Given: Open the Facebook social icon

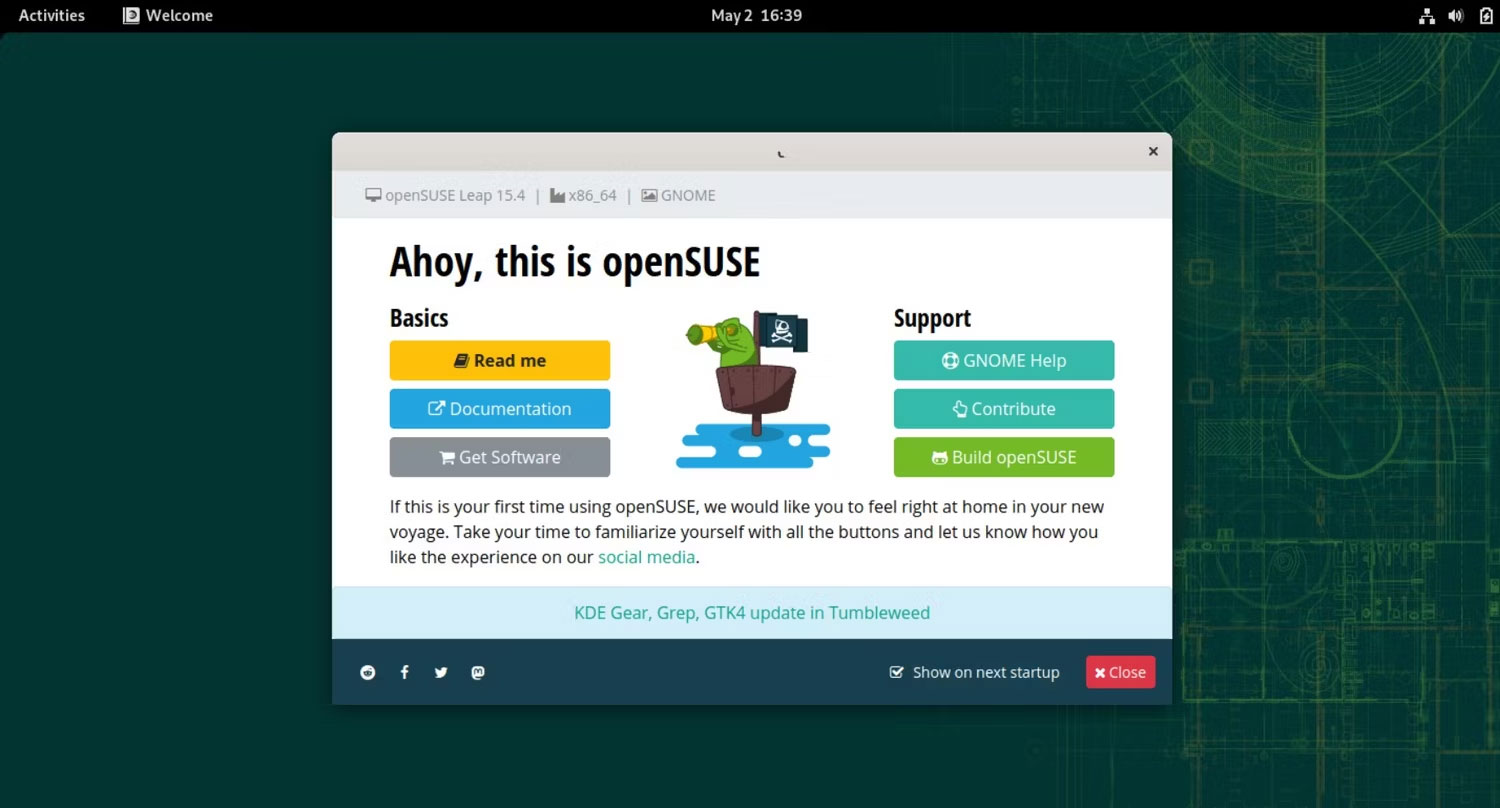Looking at the screenshot, I should coord(404,672).
